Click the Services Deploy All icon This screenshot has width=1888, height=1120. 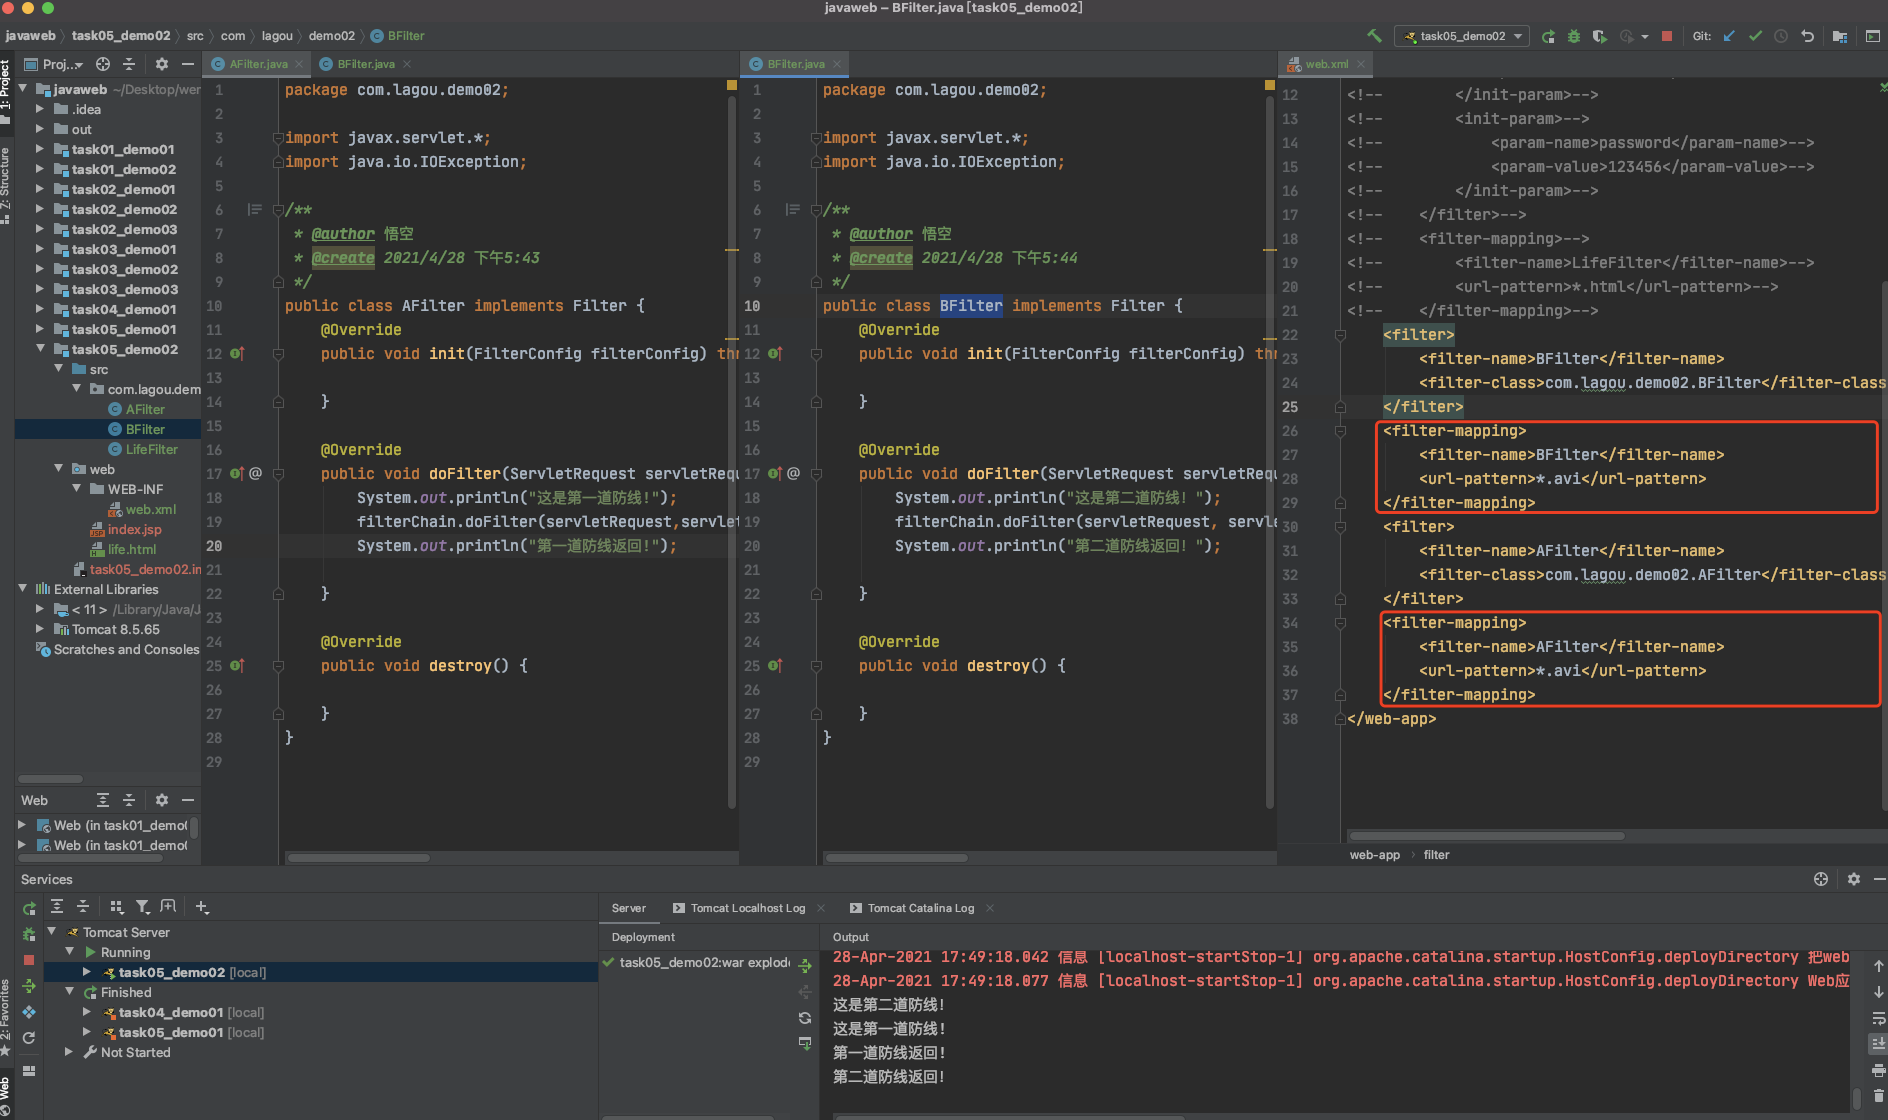coord(29,986)
